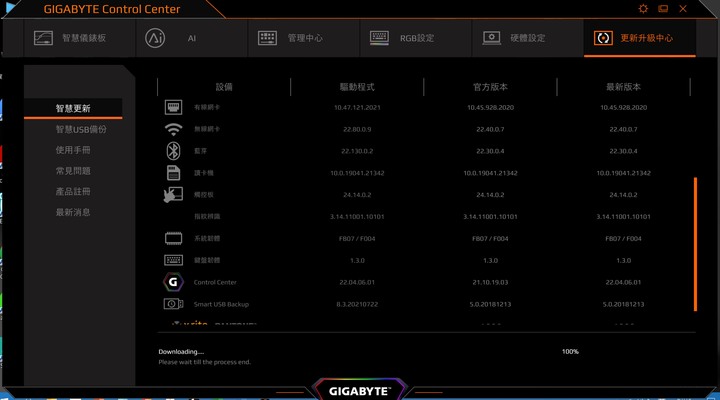Image resolution: width=720 pixels, height=400 pixels.
Task: Switch to the AI tab
Action: coord(192,38)
